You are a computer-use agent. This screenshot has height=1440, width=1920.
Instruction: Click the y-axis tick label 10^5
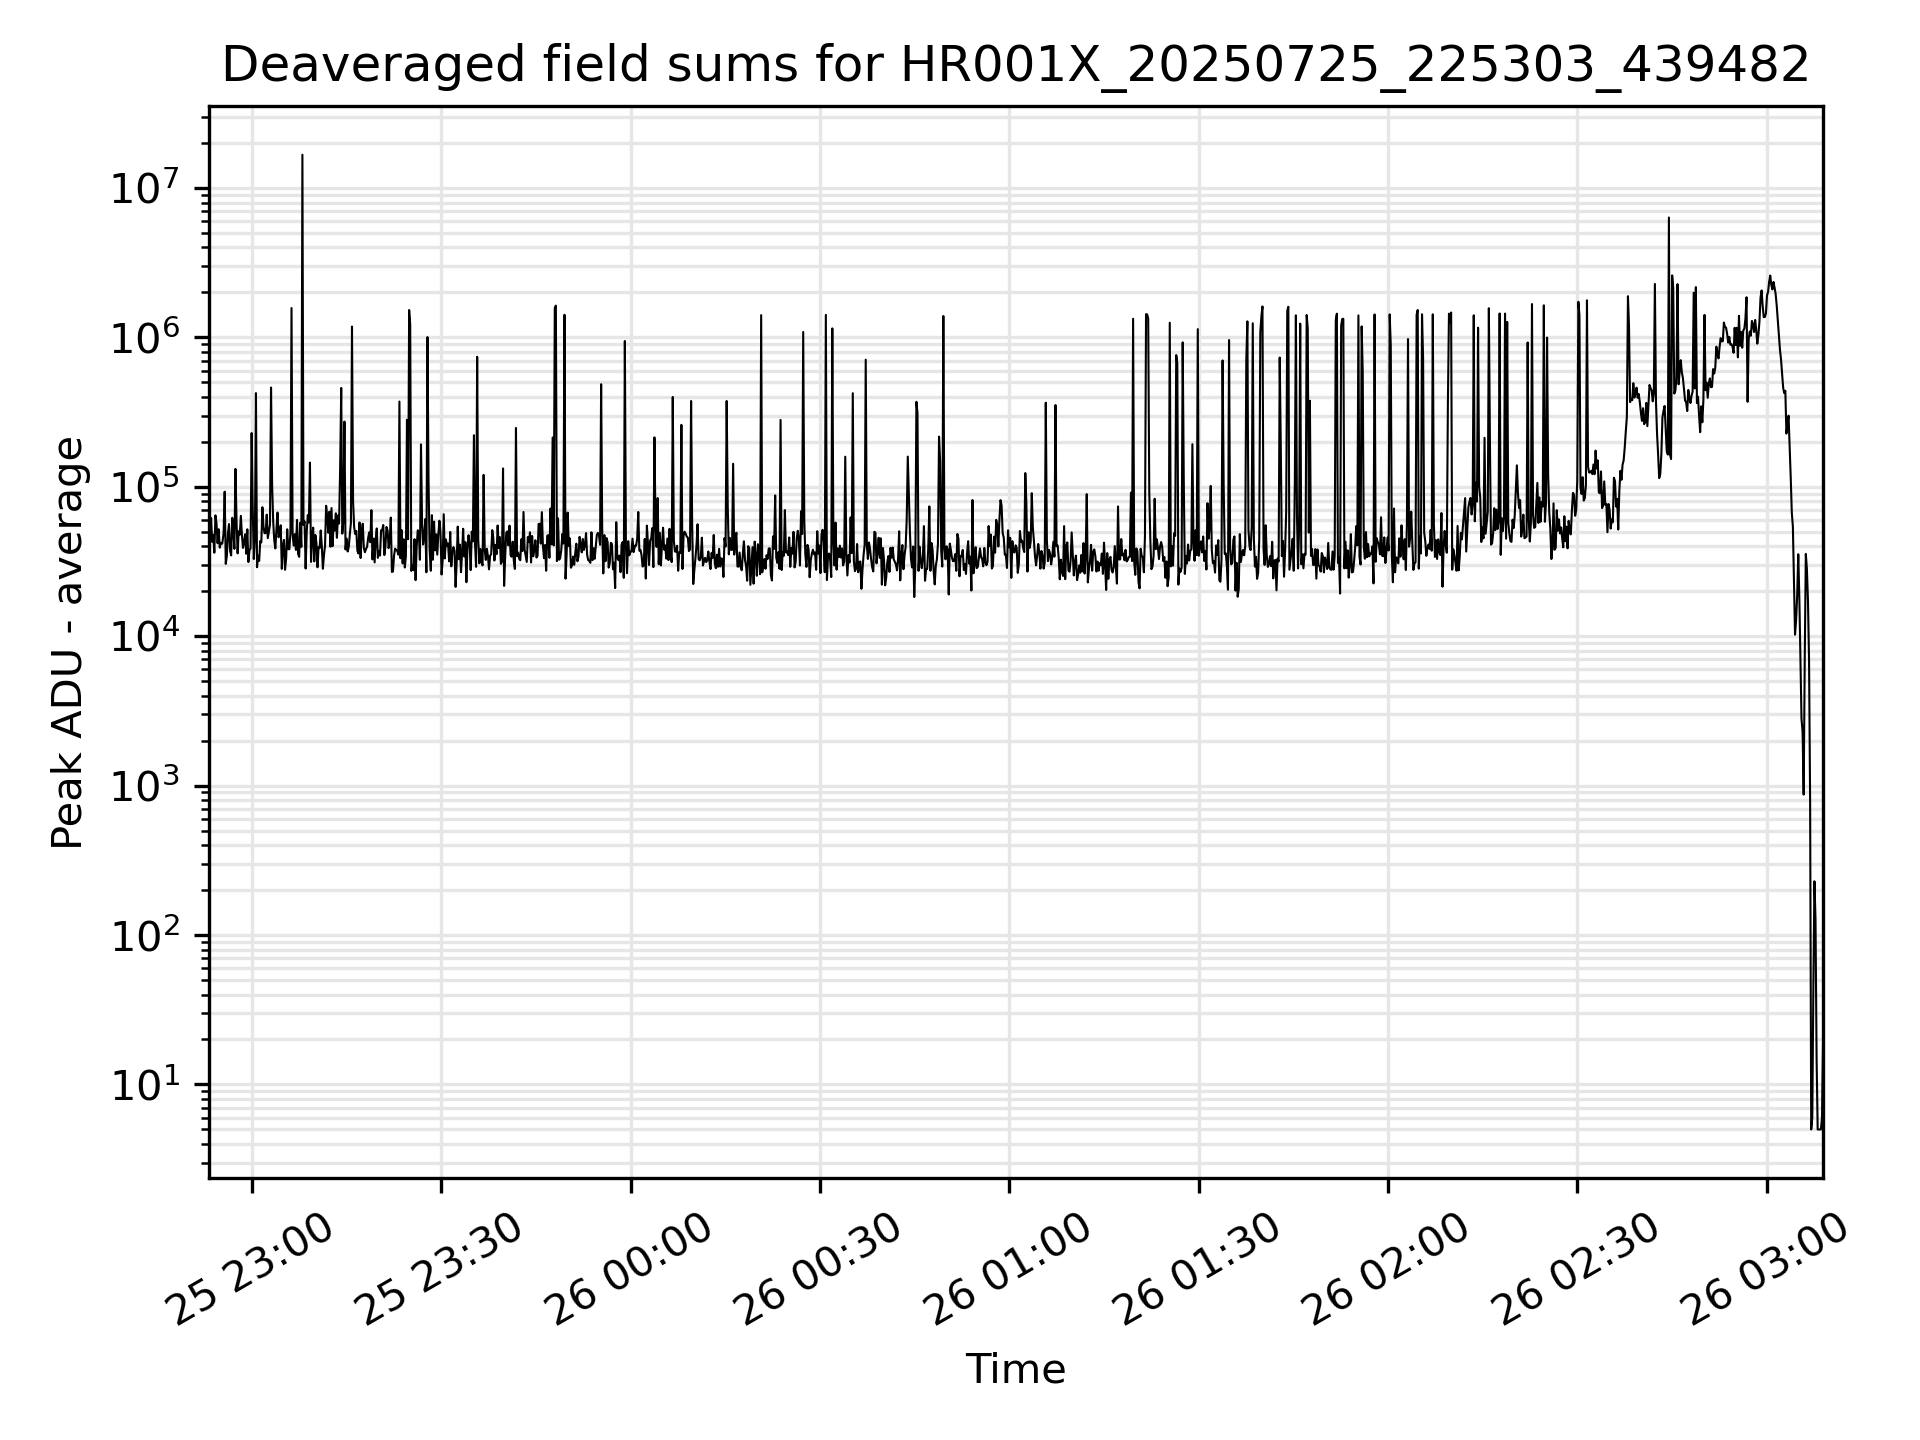coord(145,487)
